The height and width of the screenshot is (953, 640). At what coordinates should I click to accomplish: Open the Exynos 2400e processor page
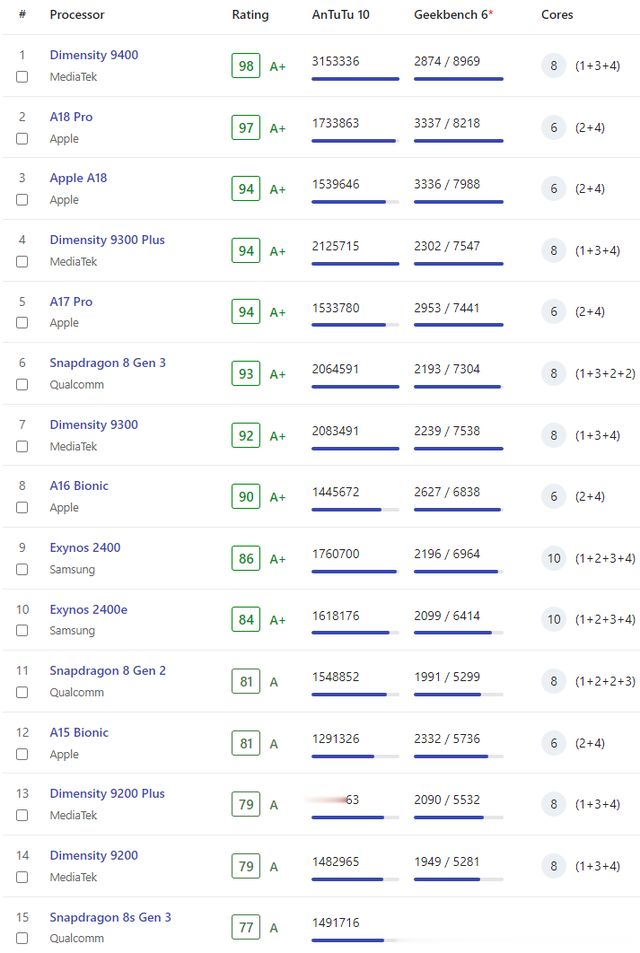click(x=88, y=609)
